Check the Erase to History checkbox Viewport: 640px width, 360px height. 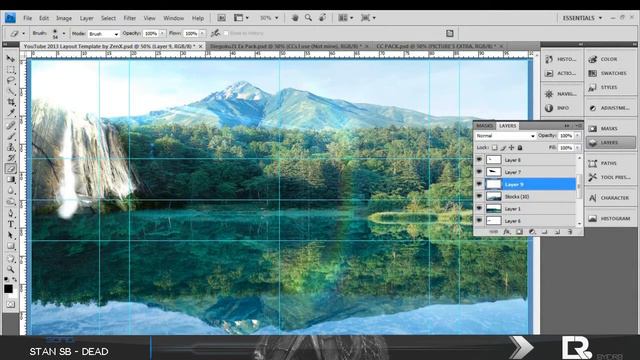click(x=226, y=33)
